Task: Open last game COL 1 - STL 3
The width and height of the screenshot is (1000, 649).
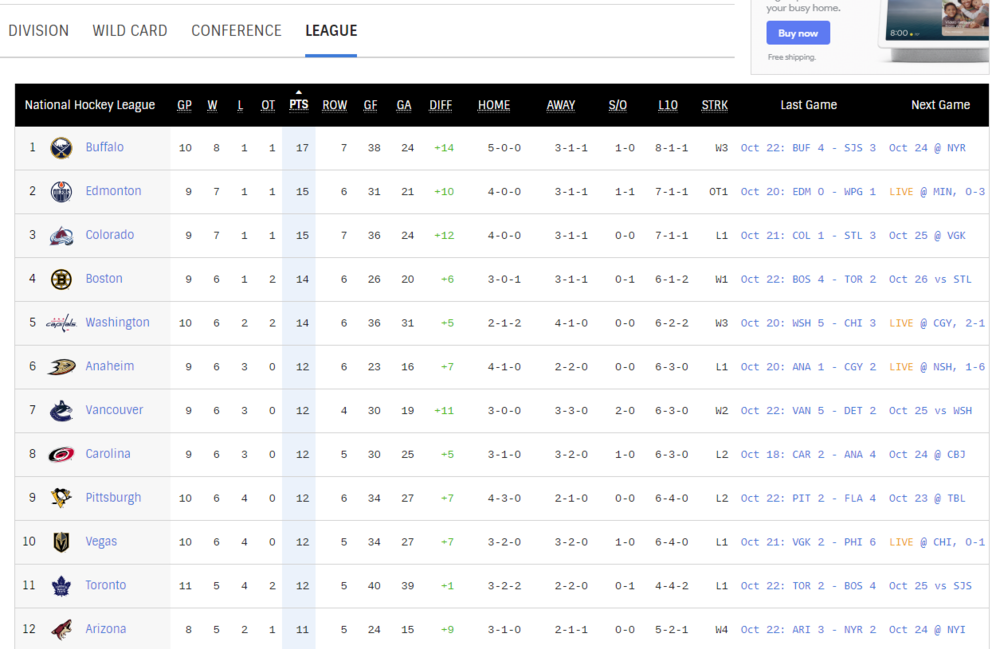Action: point(808,236)
